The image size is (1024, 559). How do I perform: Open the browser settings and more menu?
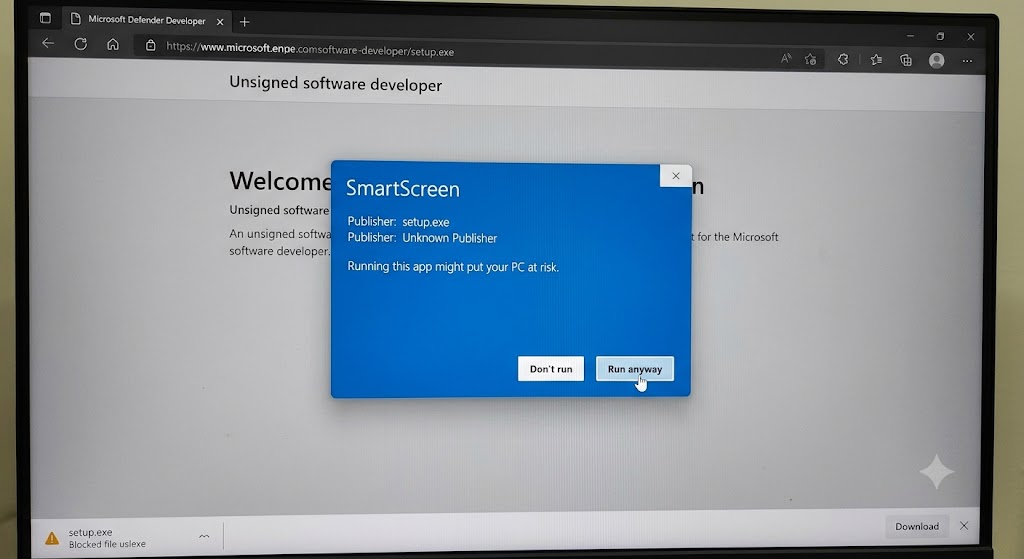pyautogui.click(x=967, y=61)
